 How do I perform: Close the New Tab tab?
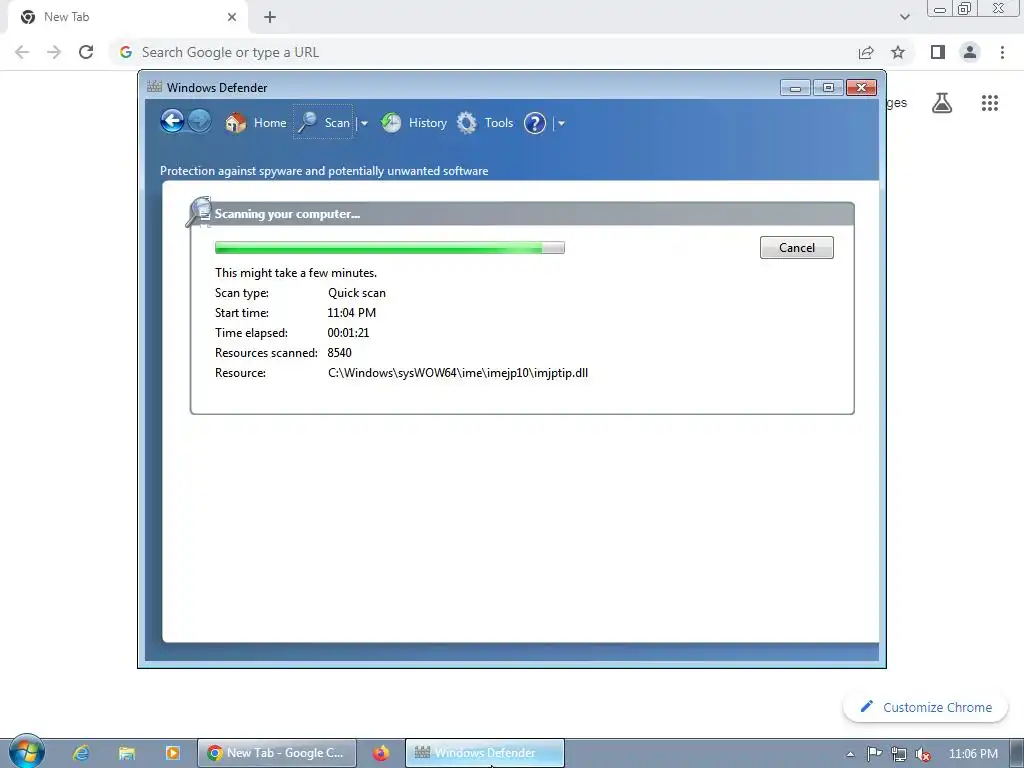click(232, 17)
